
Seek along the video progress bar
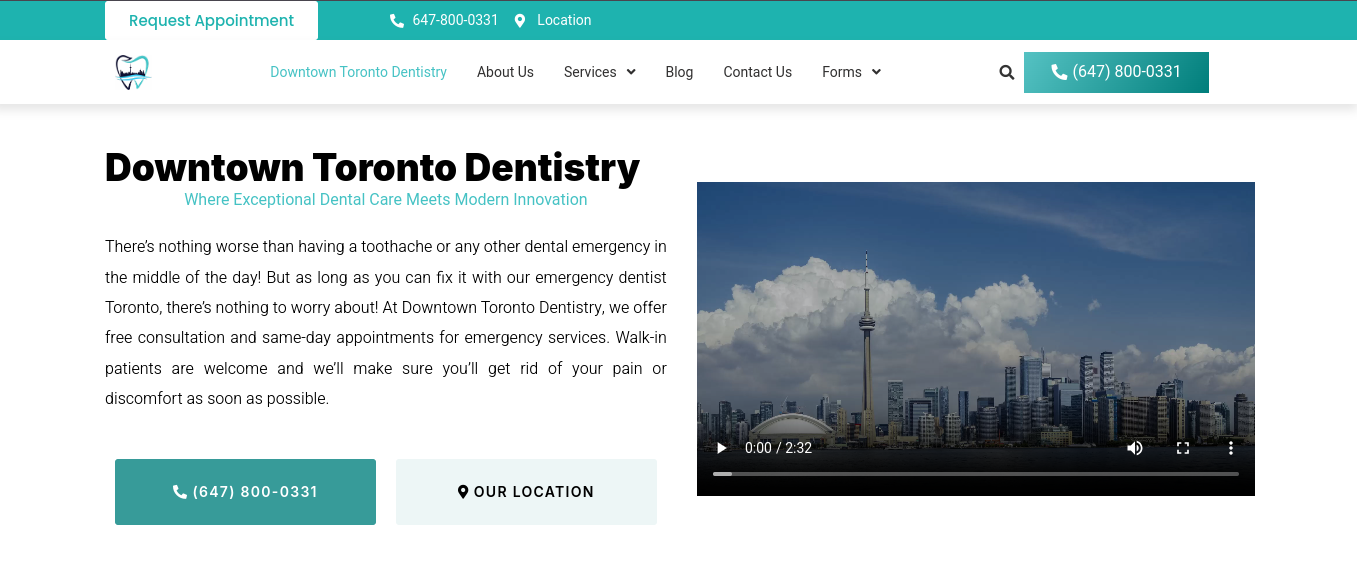[975, 474]
